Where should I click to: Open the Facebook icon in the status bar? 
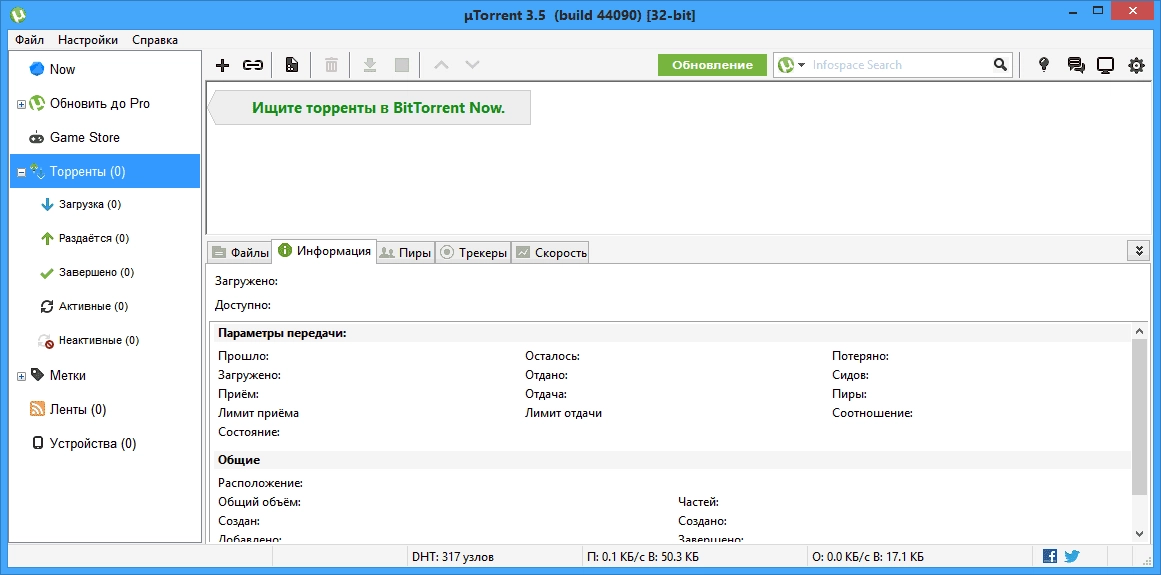point(1049,556)
